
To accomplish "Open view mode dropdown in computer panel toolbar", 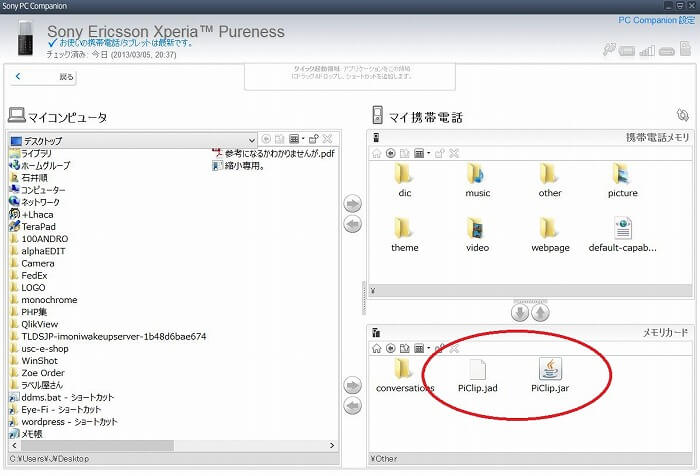I will [x=298, y=140].
